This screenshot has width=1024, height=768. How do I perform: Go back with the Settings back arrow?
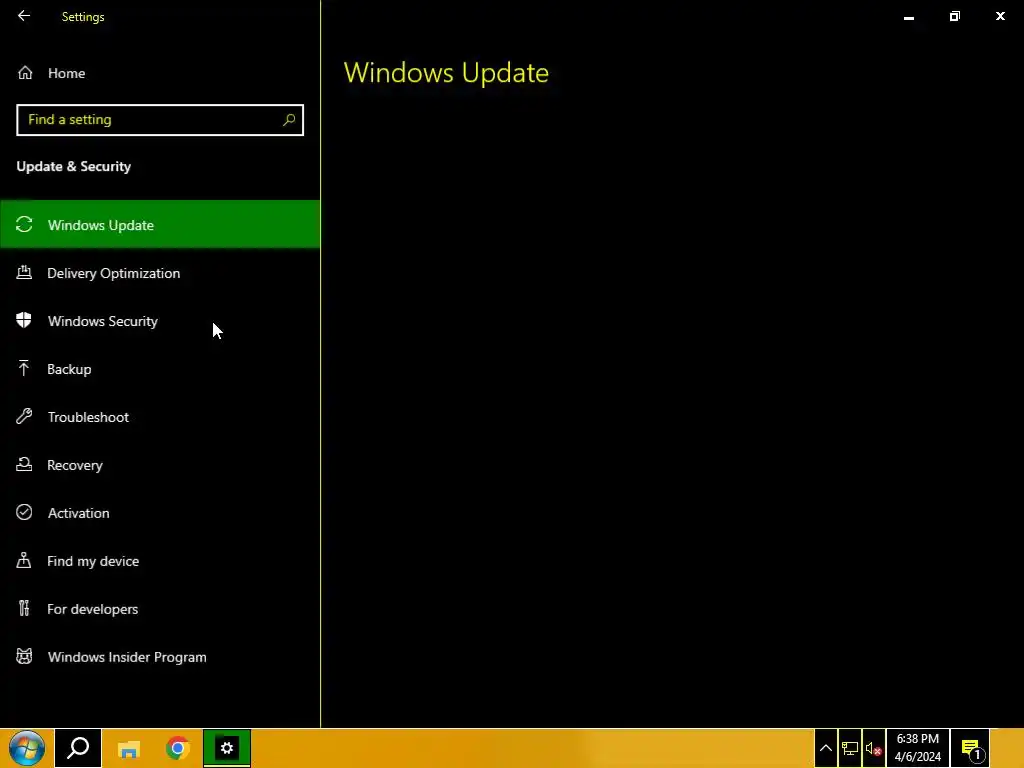coord(24,16)
